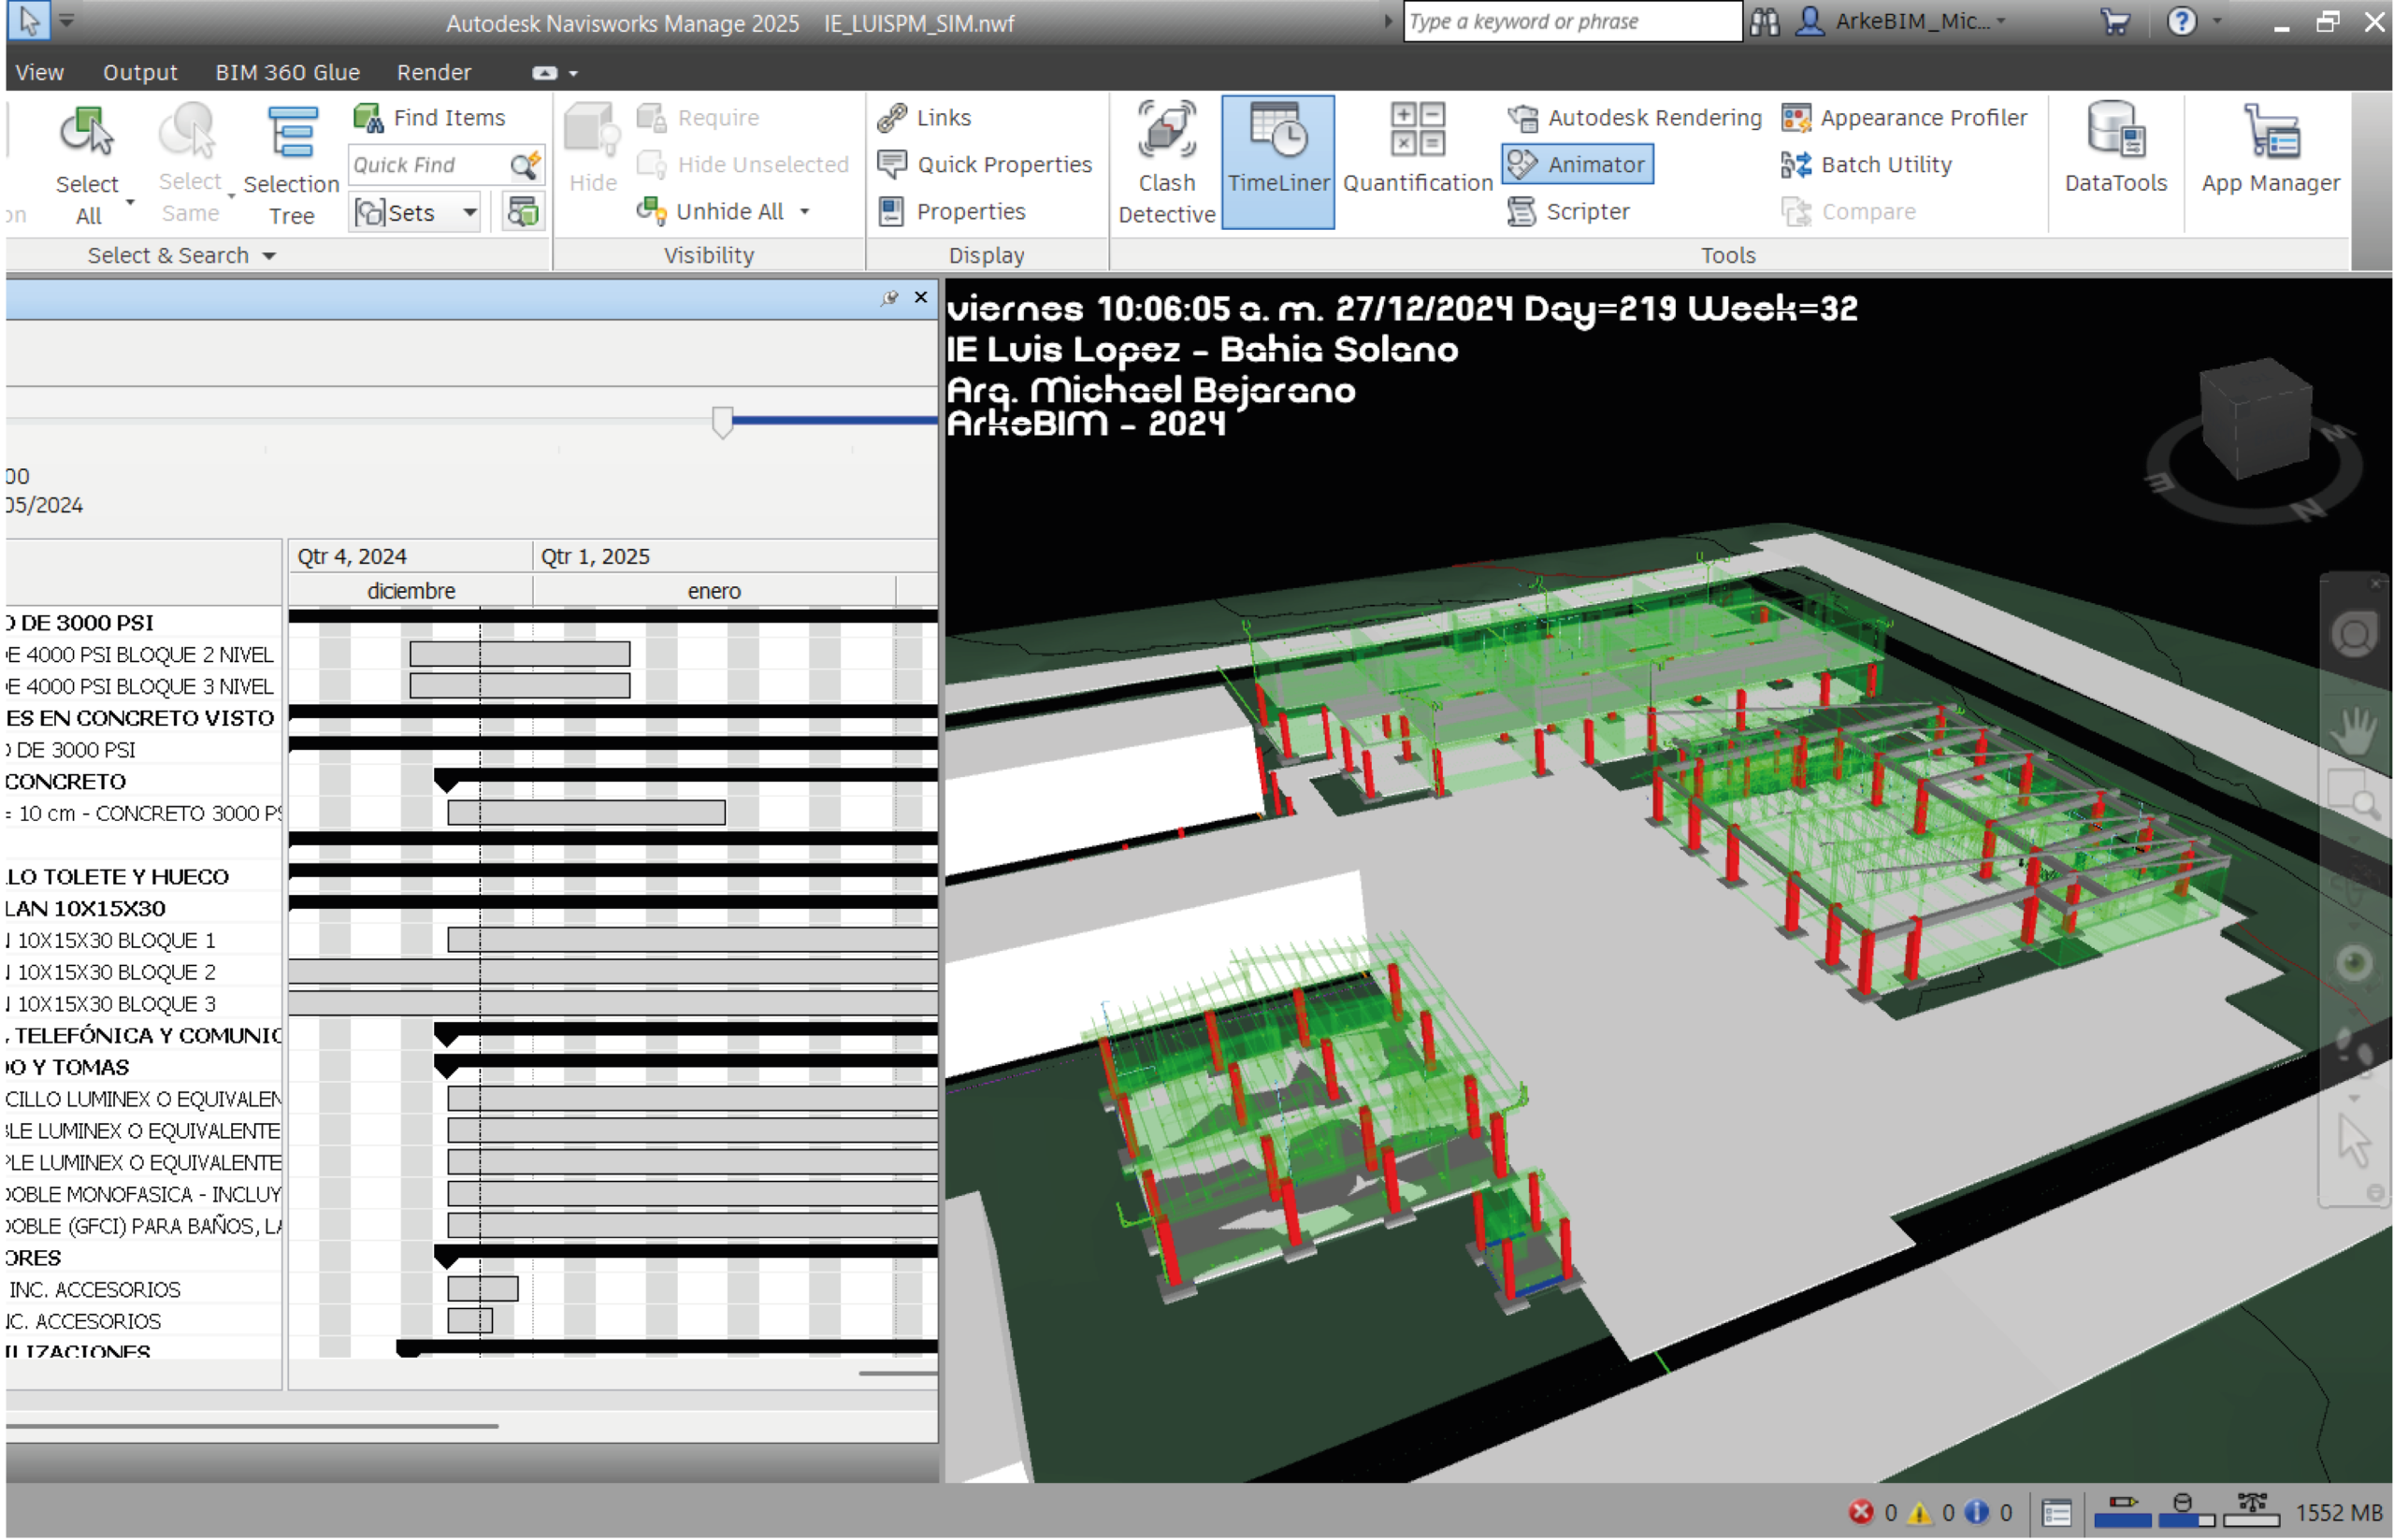This screenshot has width=2394, height=1540.
Task: Open the Sets dropdown
Action: click(416, 212)
